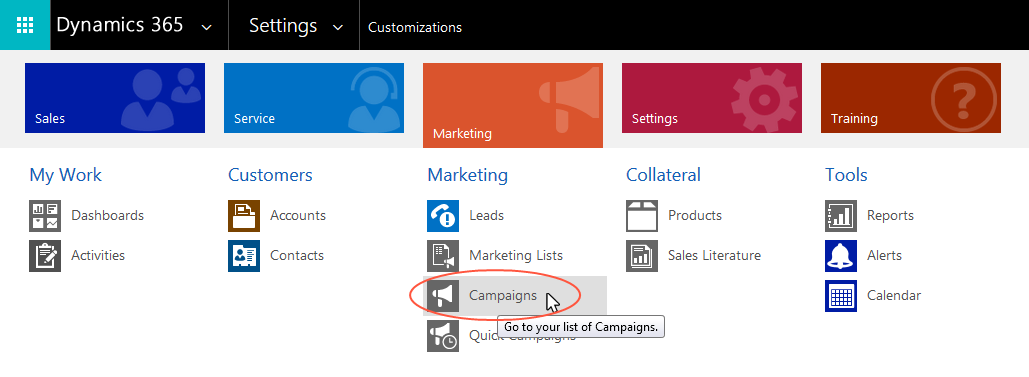Open the Campaigns text link
Viewport: 1029px width, 377px height.
tap(503, 296)
